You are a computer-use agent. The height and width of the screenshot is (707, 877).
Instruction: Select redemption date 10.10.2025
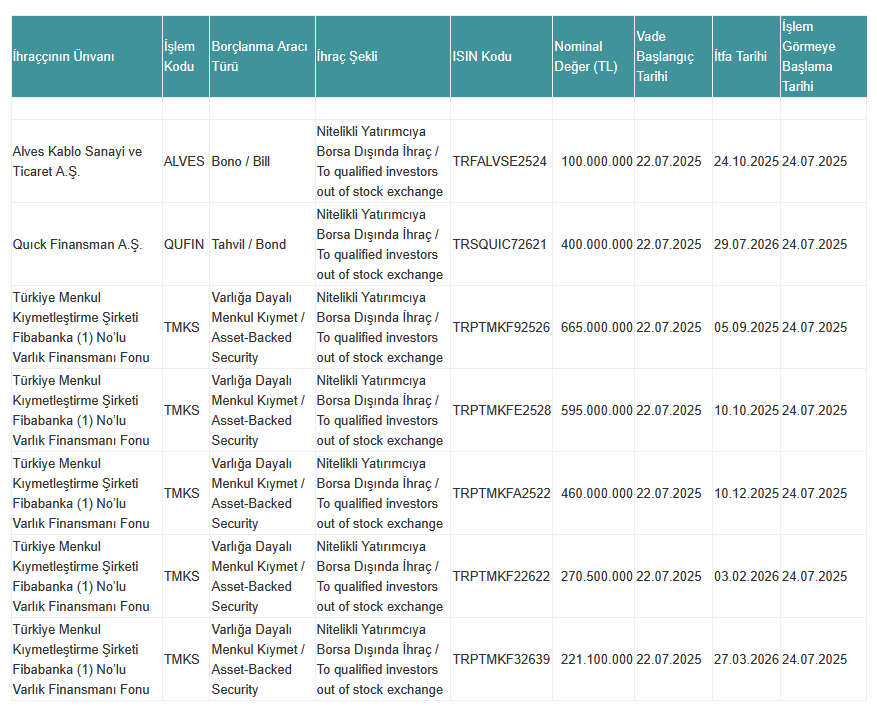pos(746,411)
